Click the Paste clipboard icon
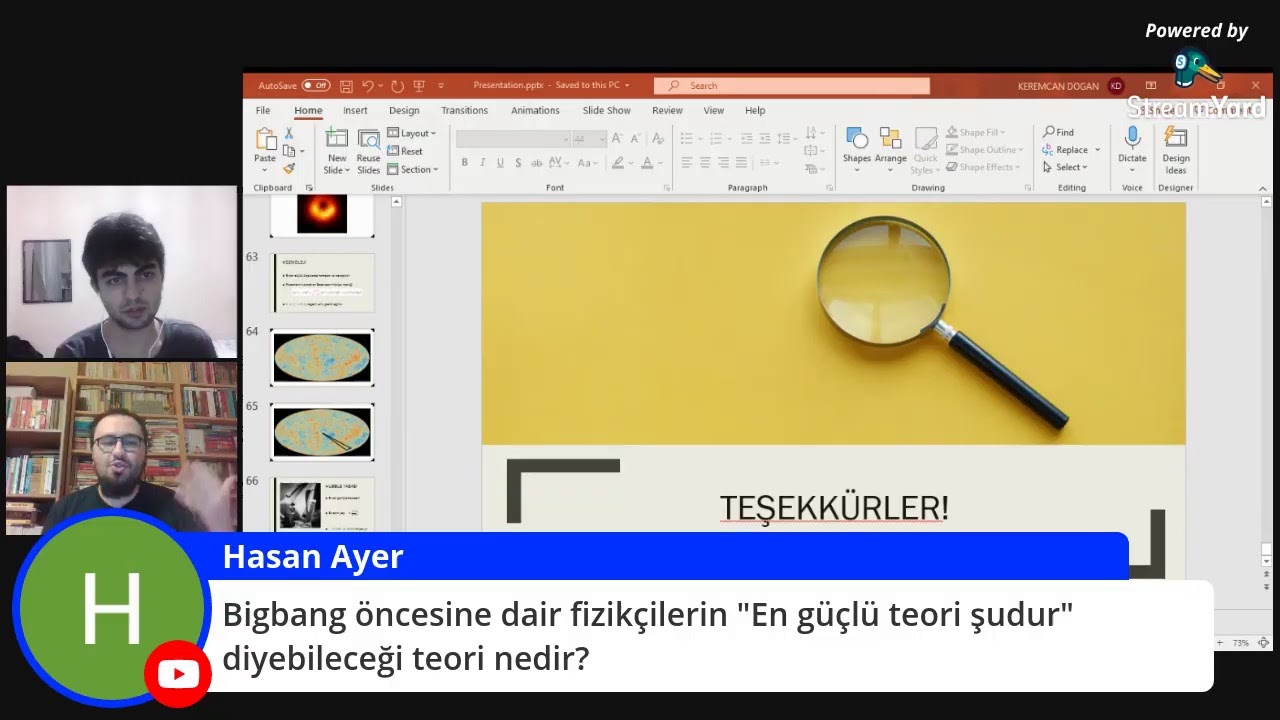This screenshot has width=1280, height=720. point(265,139)
